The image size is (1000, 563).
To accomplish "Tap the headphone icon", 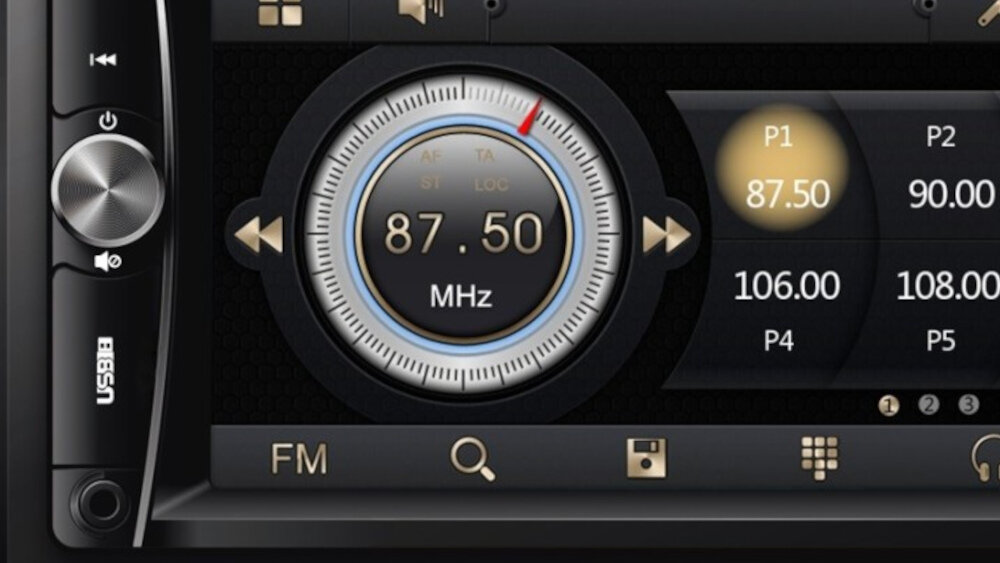I will pos(985,458).
